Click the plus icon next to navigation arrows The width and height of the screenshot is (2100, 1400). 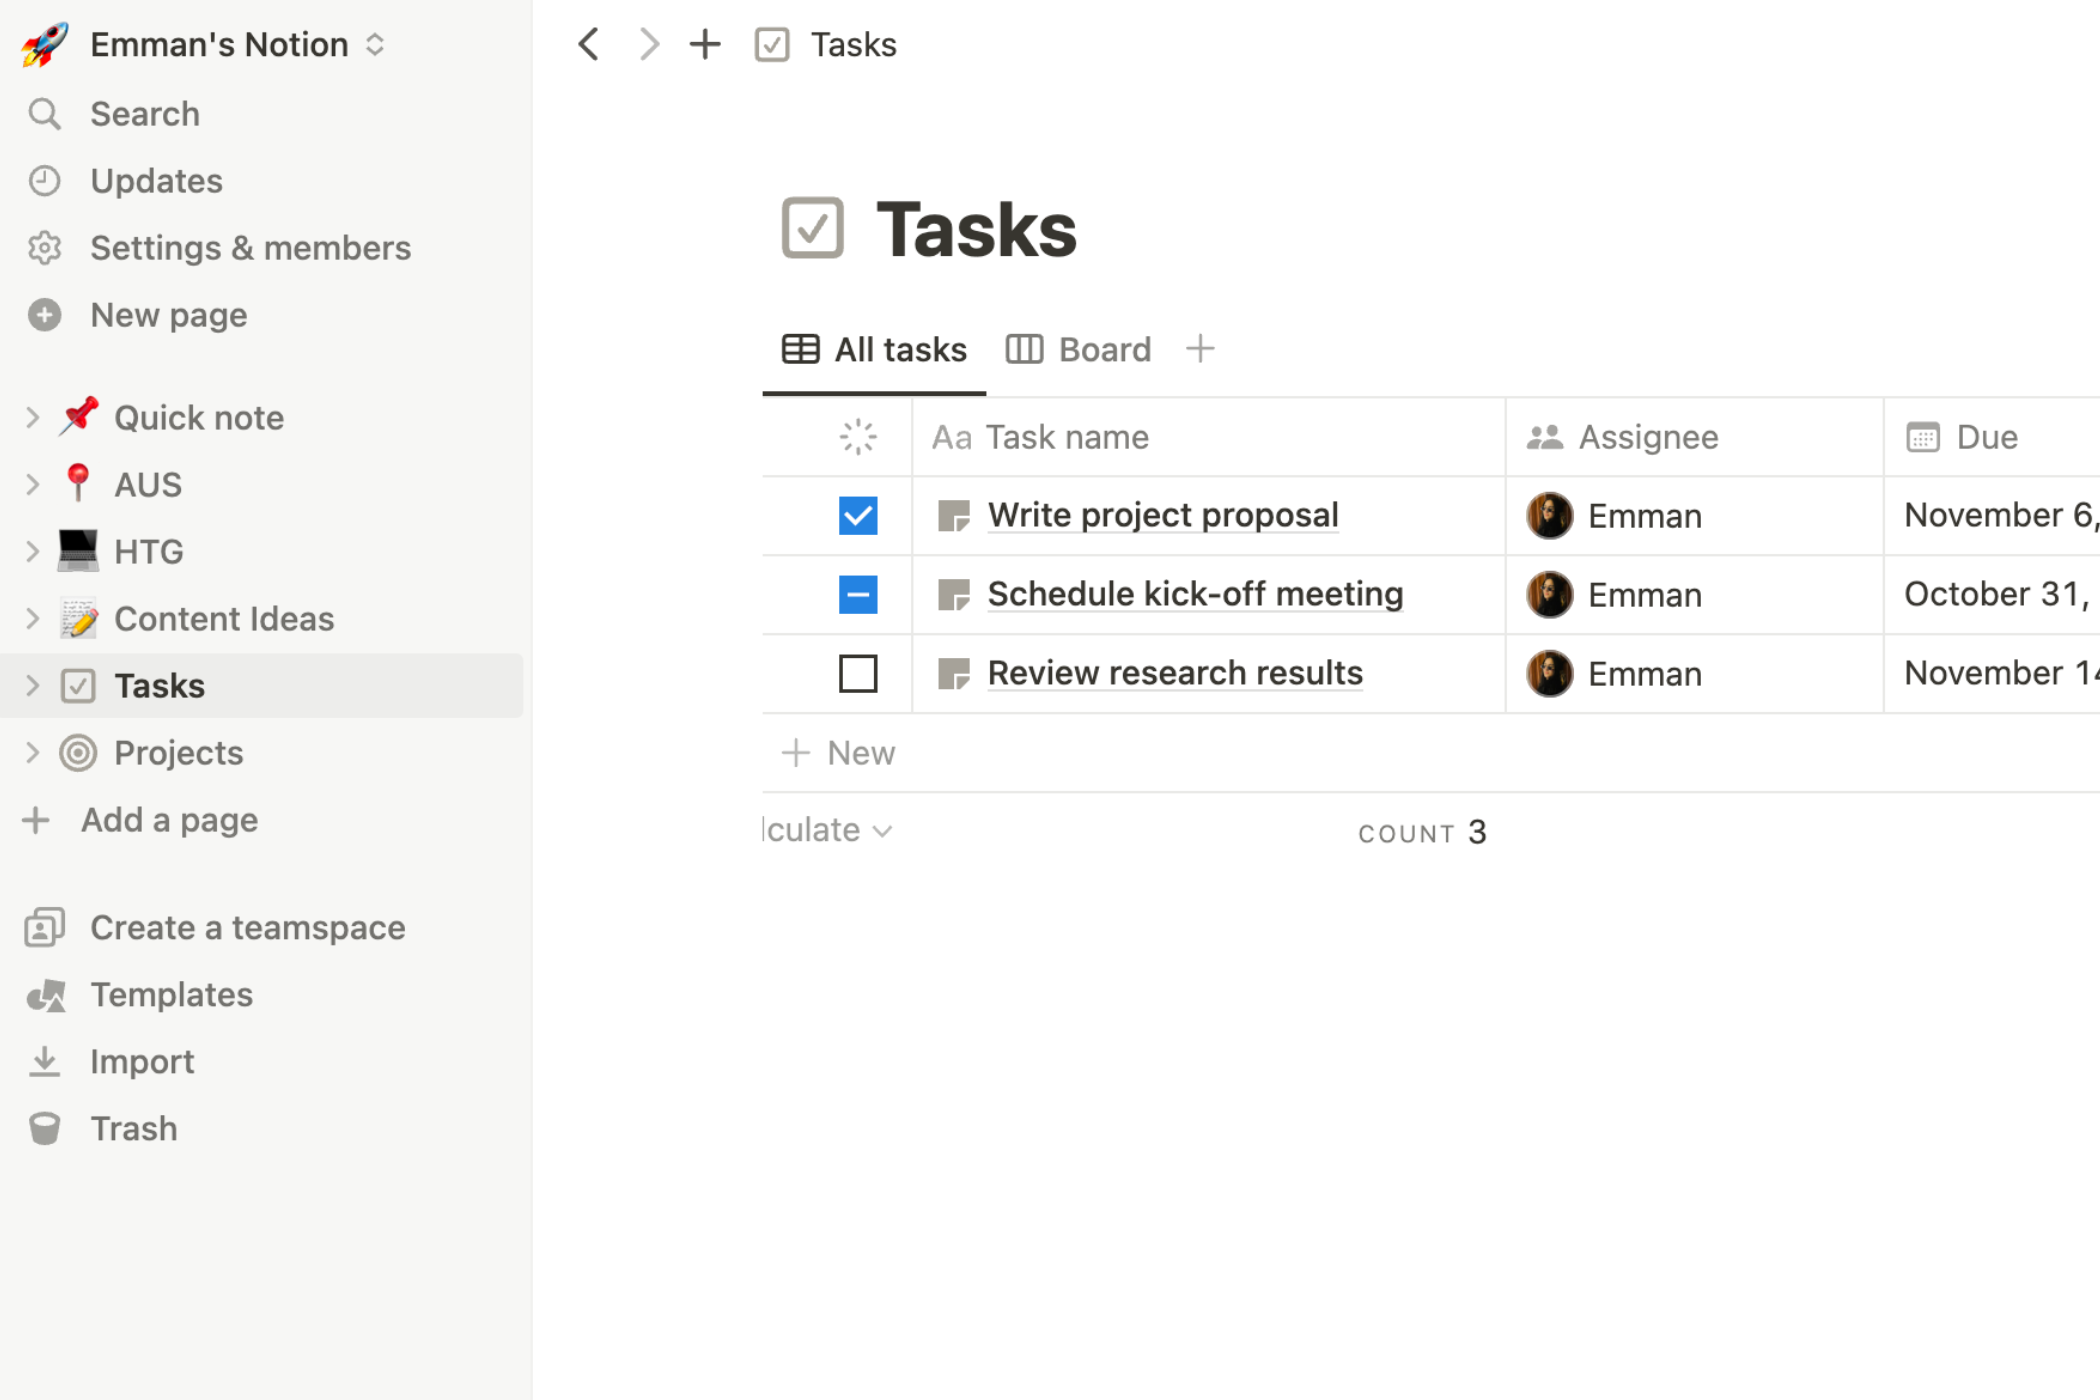(705, 44)
